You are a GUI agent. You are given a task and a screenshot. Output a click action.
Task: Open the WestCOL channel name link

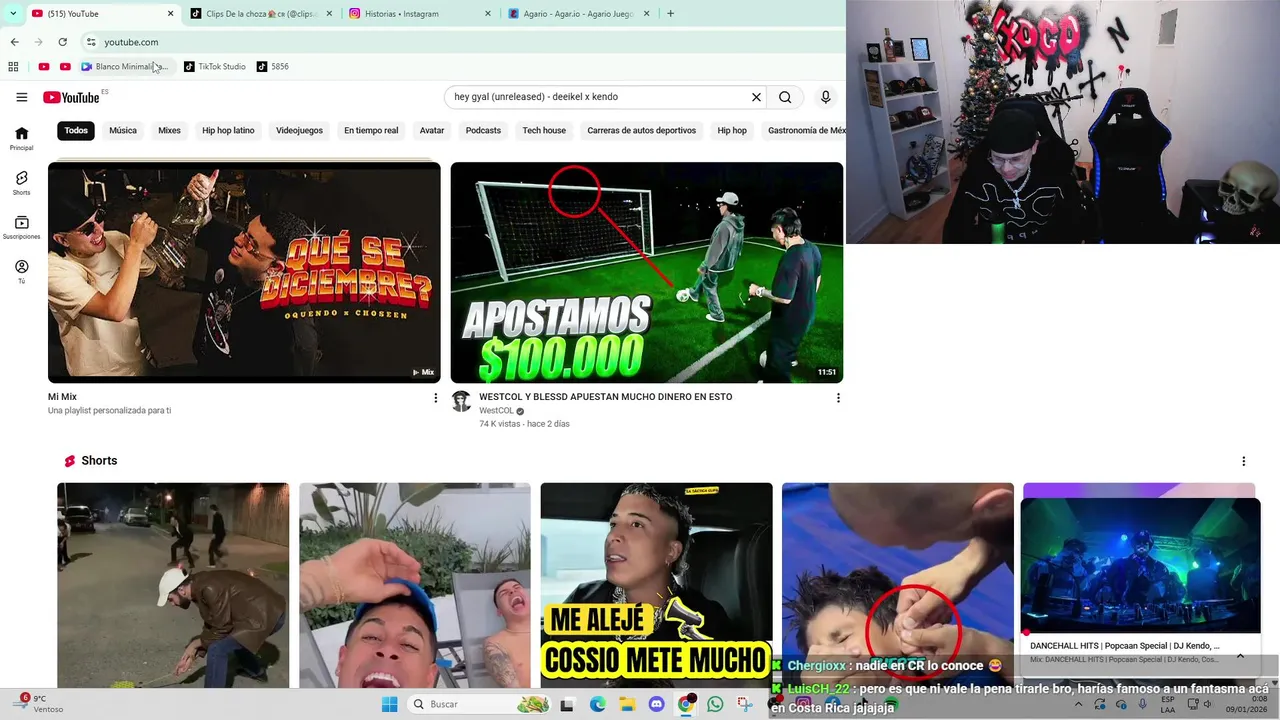496,411
